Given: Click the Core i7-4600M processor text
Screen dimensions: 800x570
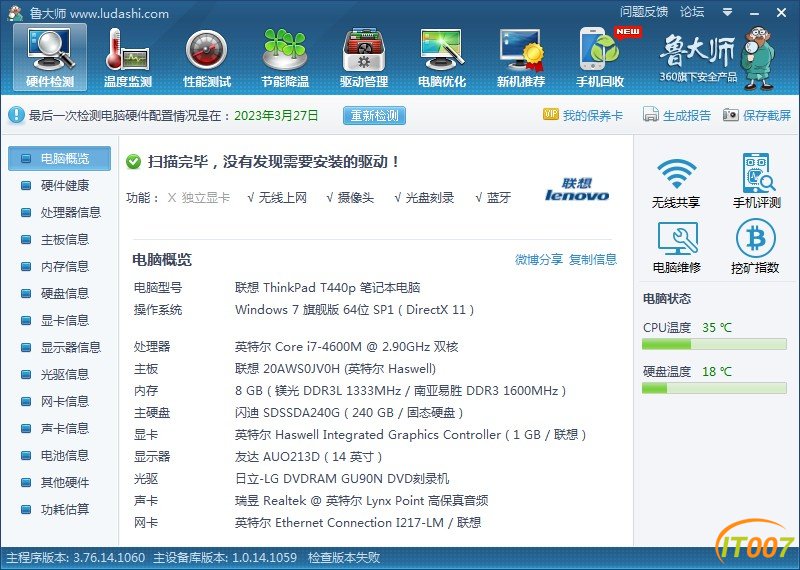Looking at the screenshot, I should [x=346, y=347].
